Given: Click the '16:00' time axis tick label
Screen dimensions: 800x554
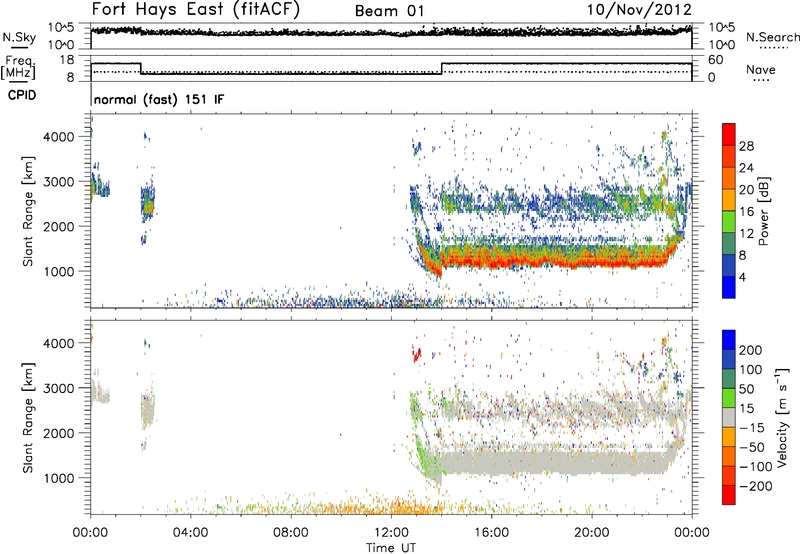Looking at the screenshot, I should tap(491, 533).
